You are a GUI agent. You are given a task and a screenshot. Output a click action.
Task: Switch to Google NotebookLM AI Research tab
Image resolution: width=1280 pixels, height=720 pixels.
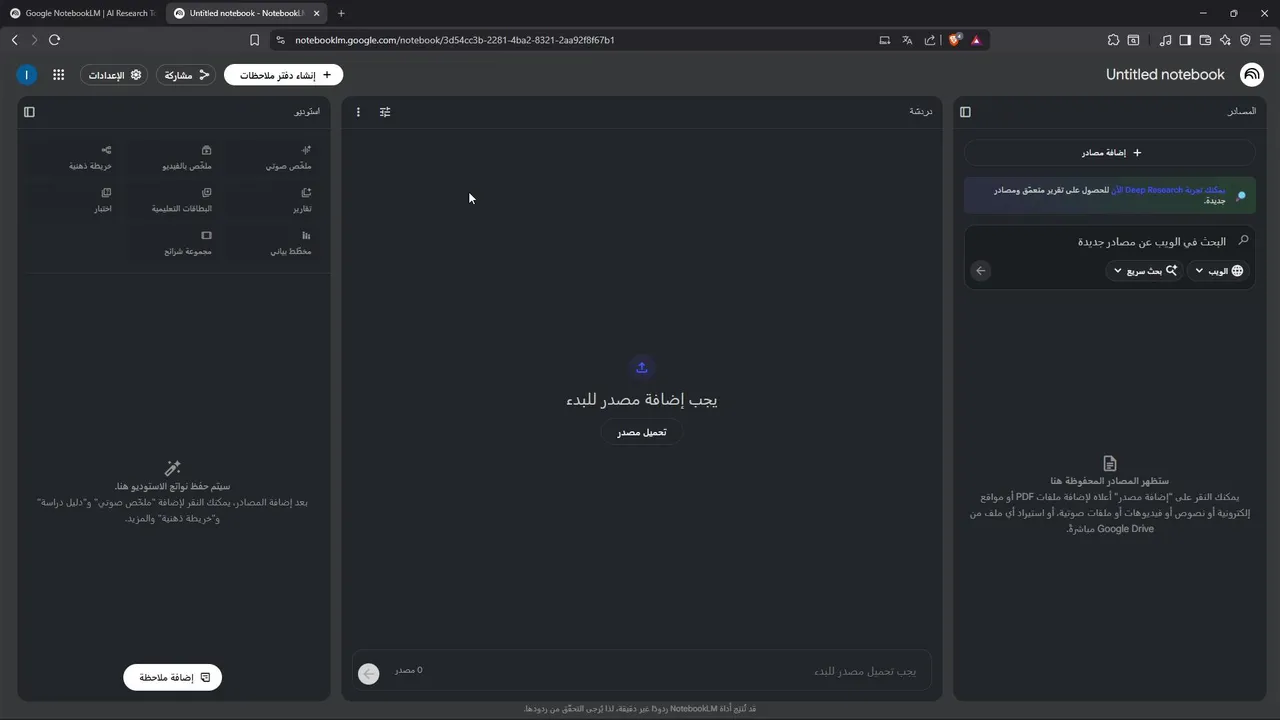click(x=82, y=13)
